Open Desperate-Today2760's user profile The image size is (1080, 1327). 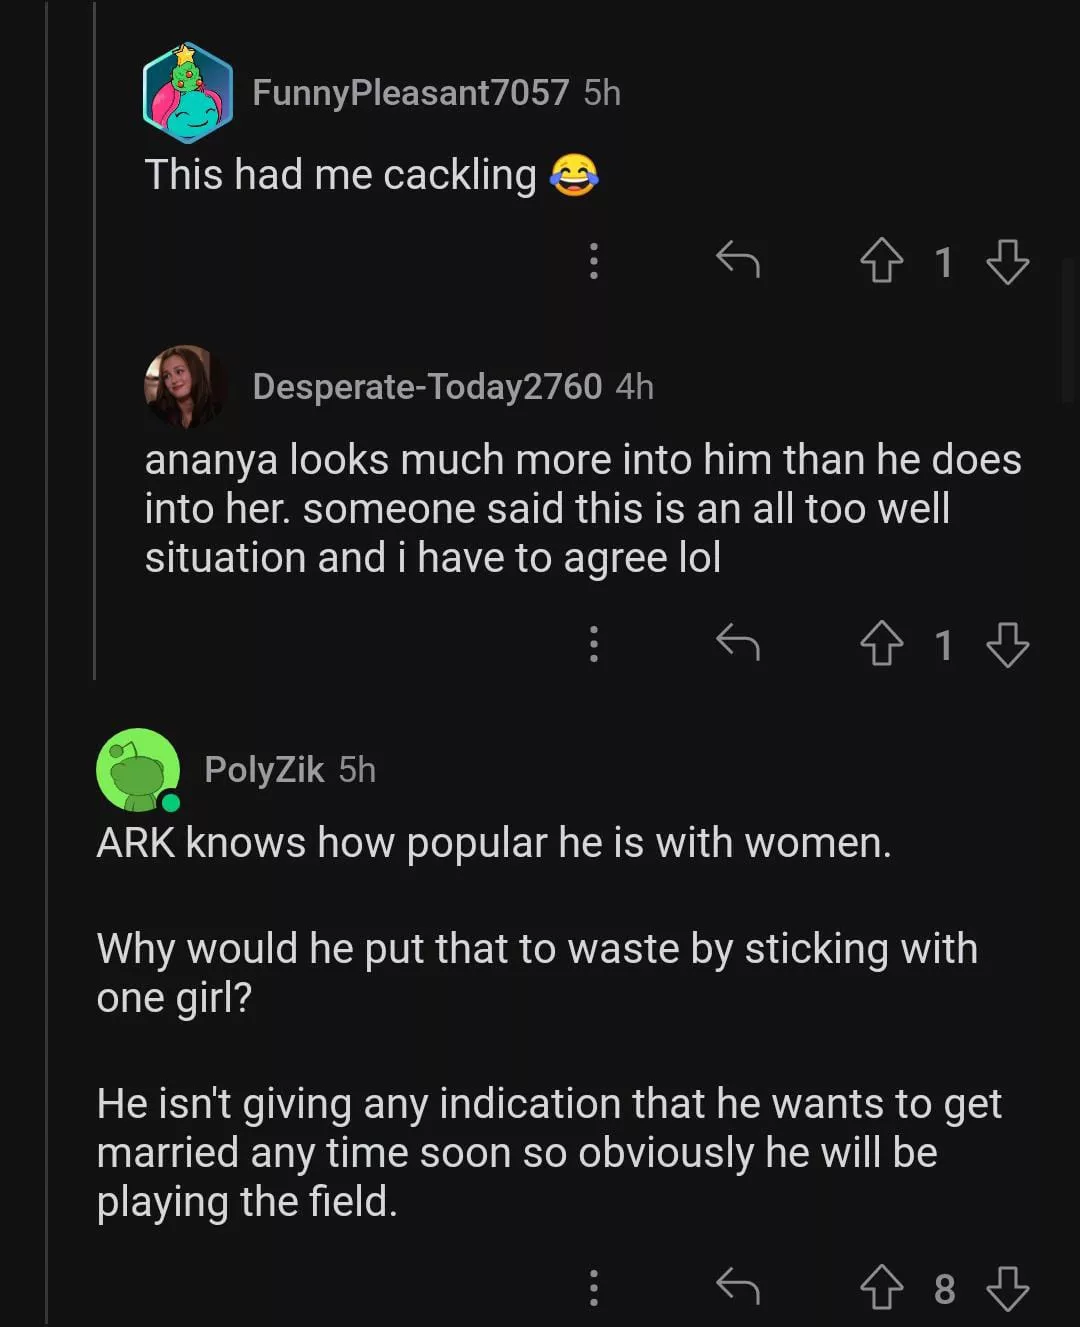(x=427, y=387)
